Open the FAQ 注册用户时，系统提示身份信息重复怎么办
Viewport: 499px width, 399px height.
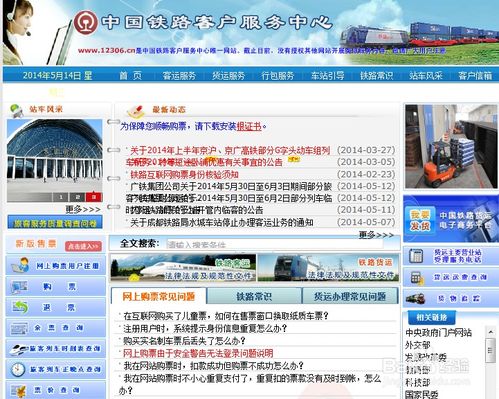pos(205,329)
